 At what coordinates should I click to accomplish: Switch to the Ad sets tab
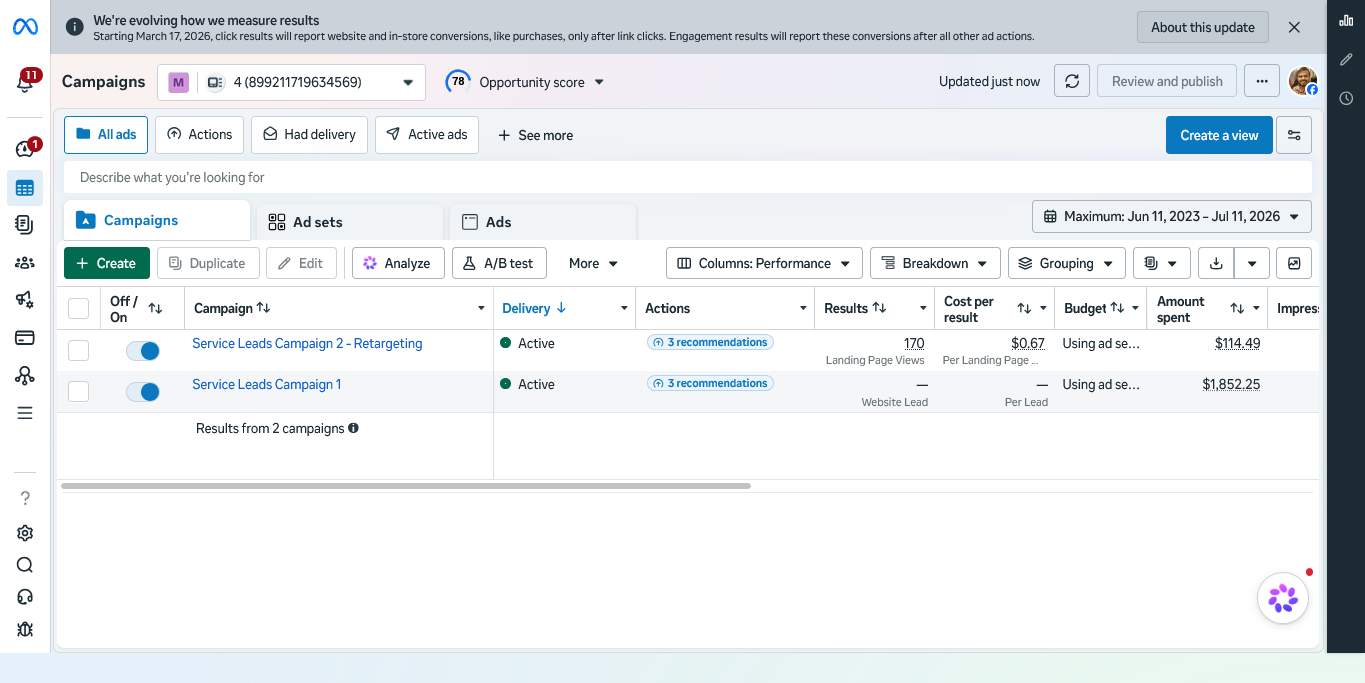click(x=349, y=222)
